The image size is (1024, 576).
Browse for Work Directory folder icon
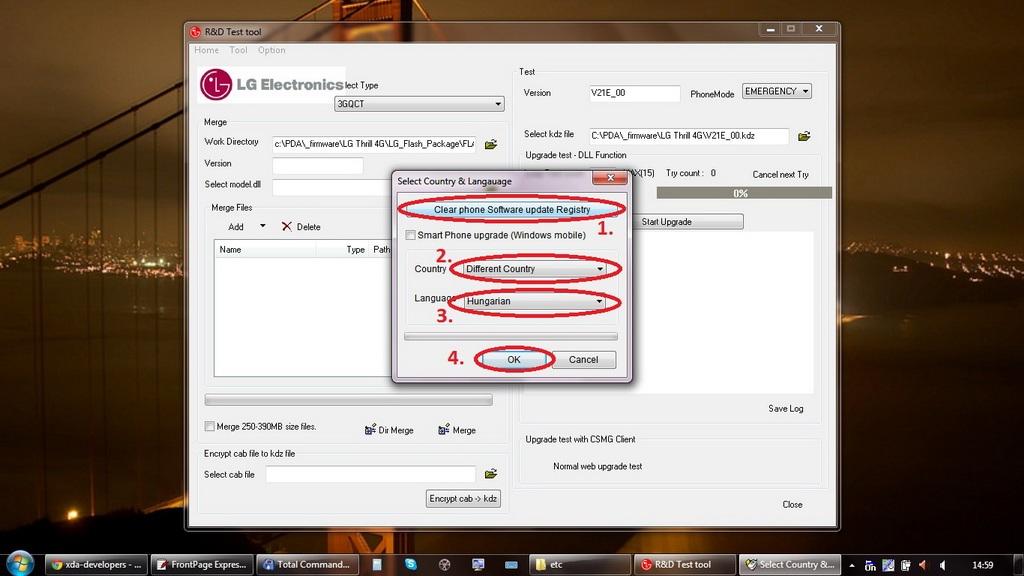[x=491, y=144]
